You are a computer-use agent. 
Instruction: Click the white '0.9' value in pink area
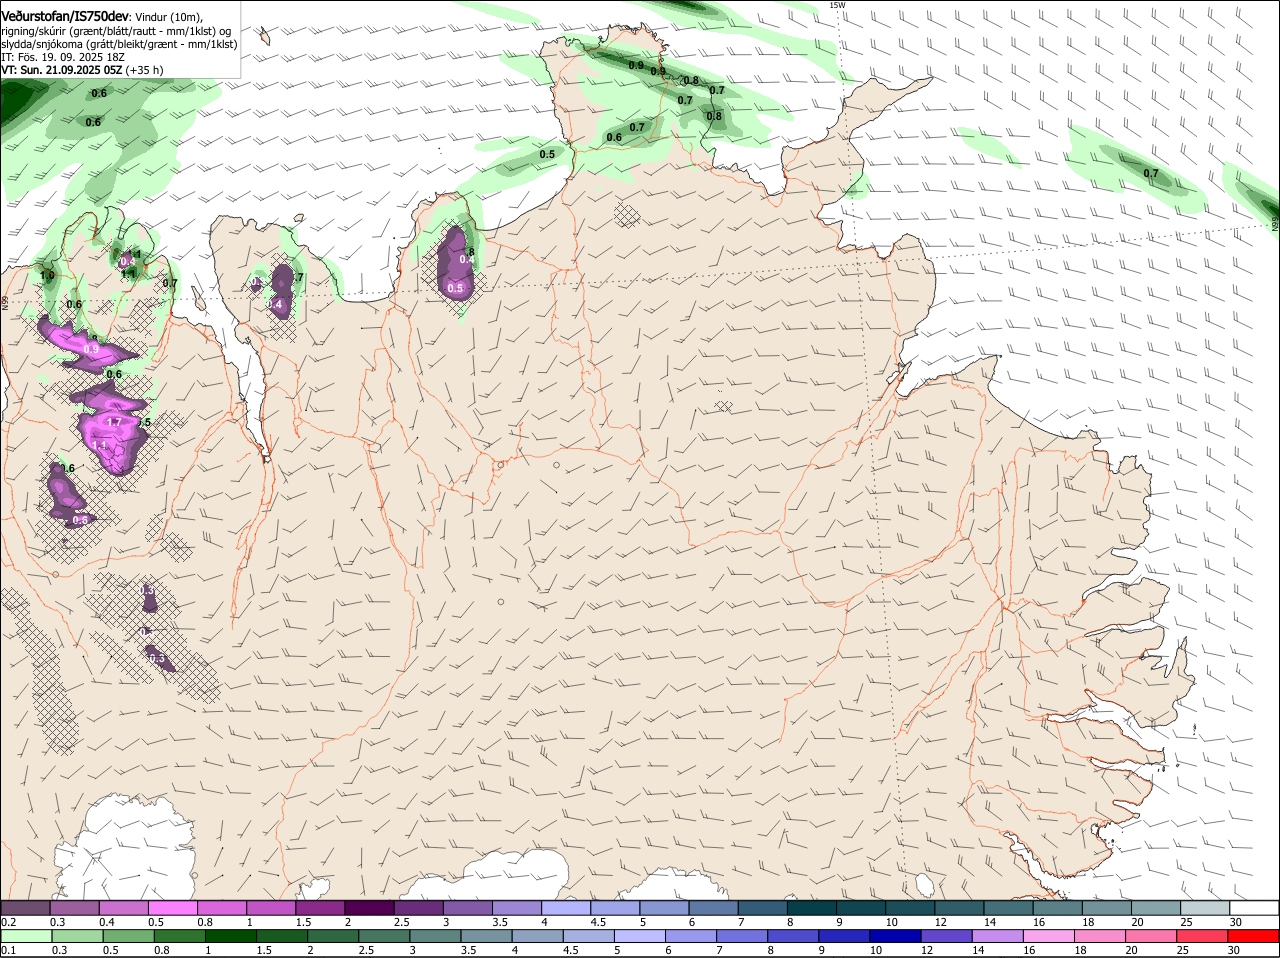point(91,349)
